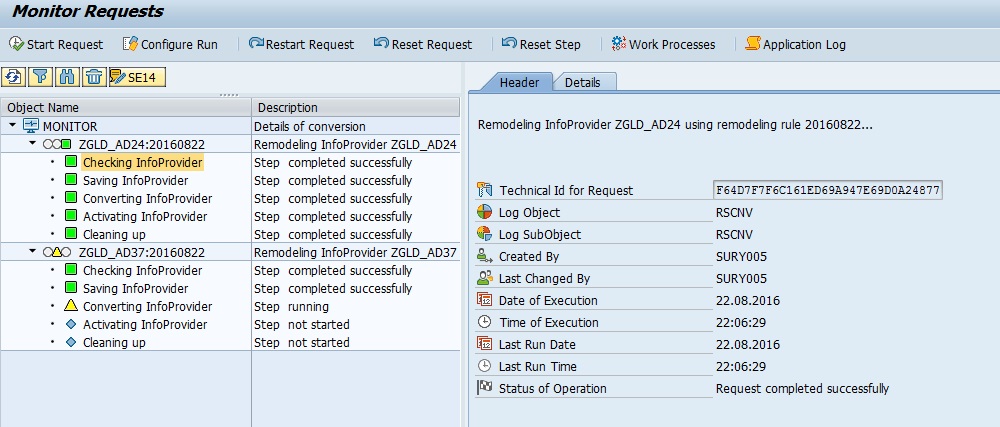Image resolution: width=1000 pixels, height=427 pixels.
Task: Collapse the MONITOR root node
Action: (12, 126)
